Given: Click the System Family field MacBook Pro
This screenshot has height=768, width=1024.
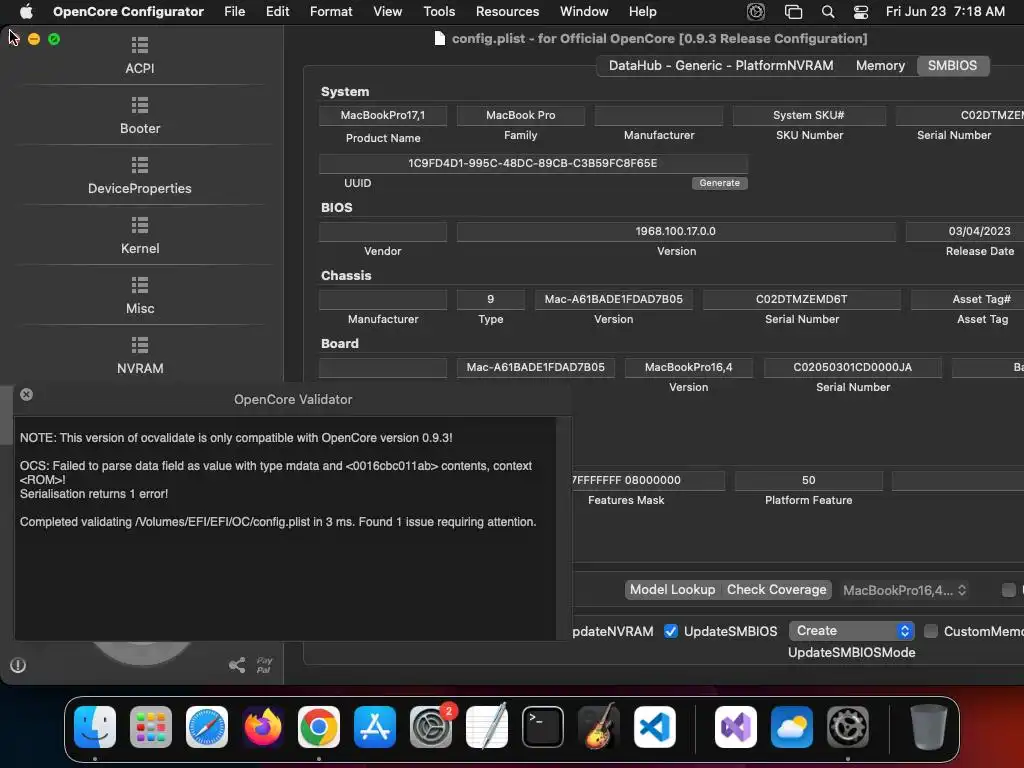Looking at the screenshot, I should point(520,116).
